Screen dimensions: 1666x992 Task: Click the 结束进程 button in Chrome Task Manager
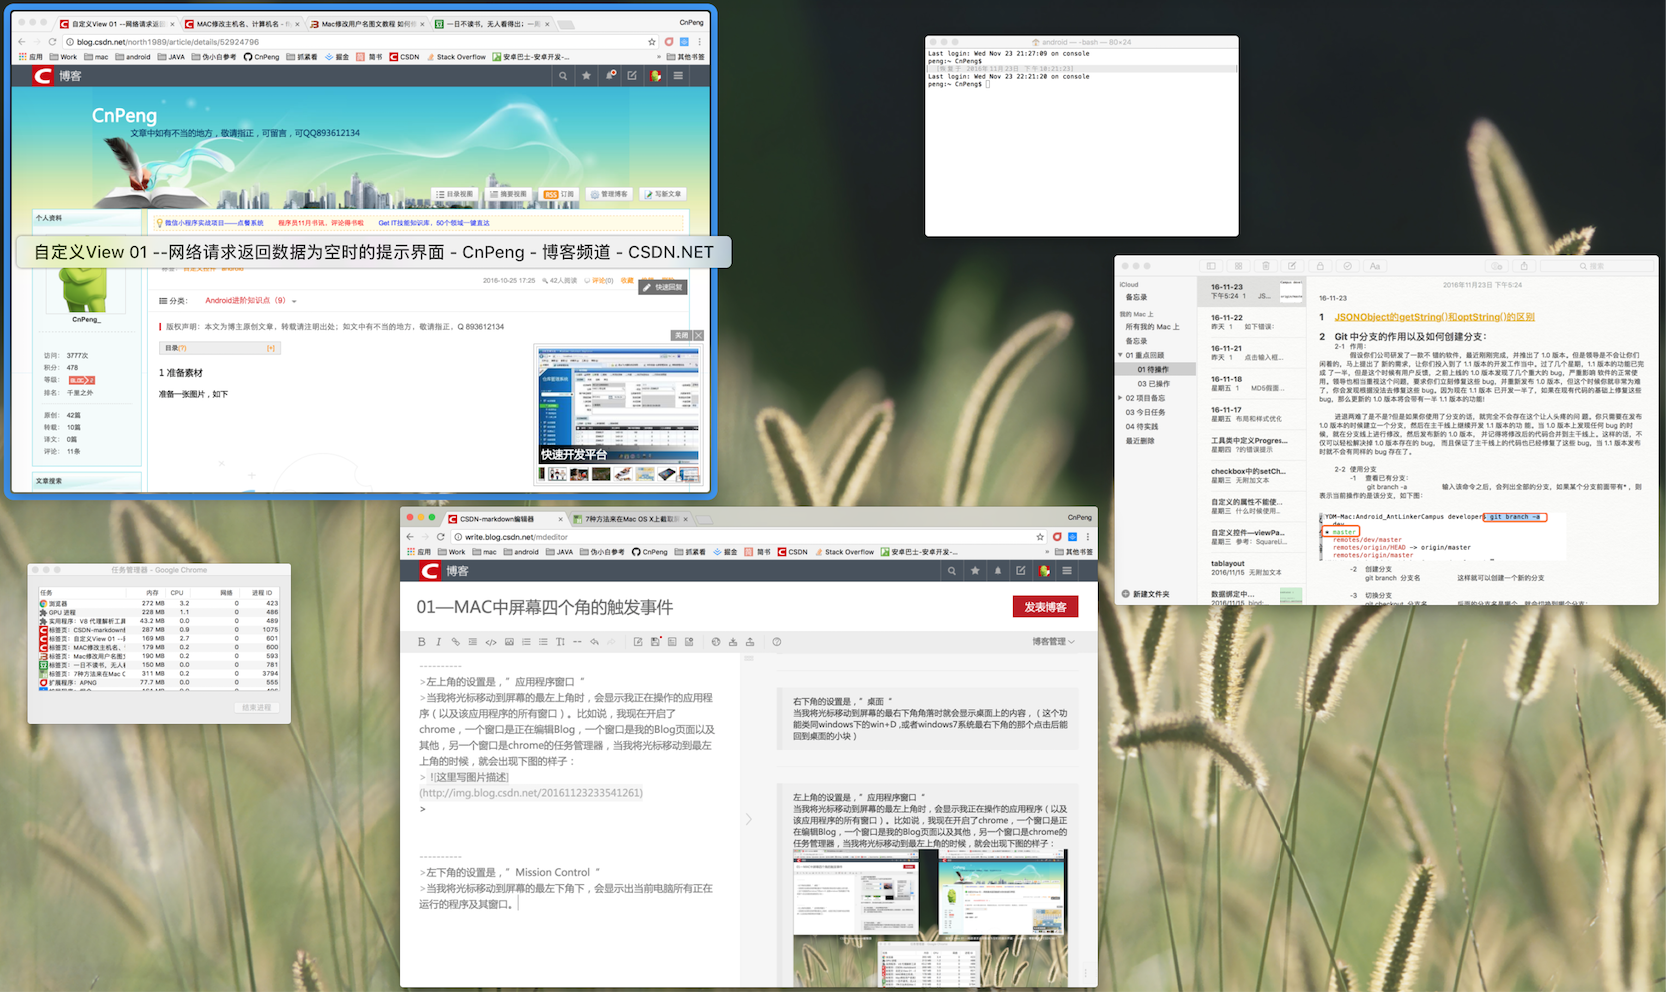point(256,707)
